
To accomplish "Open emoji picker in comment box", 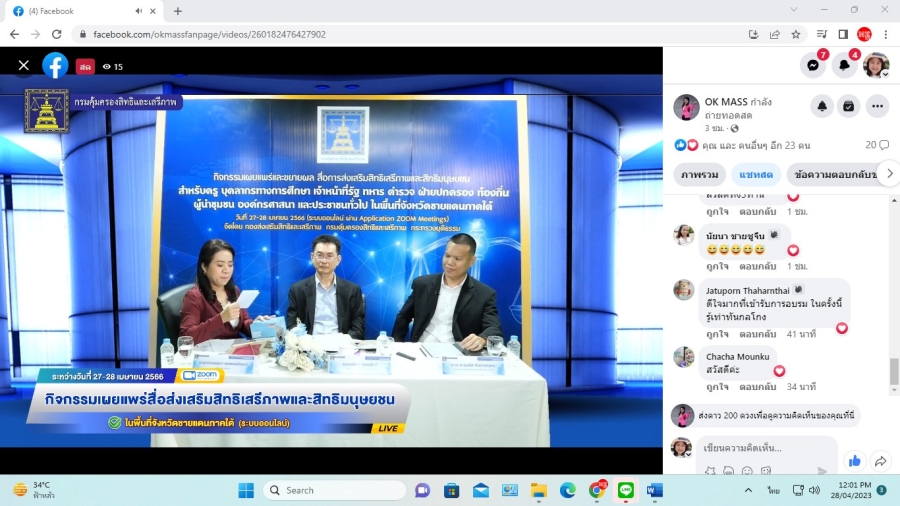I will click(x=747, y=470).
